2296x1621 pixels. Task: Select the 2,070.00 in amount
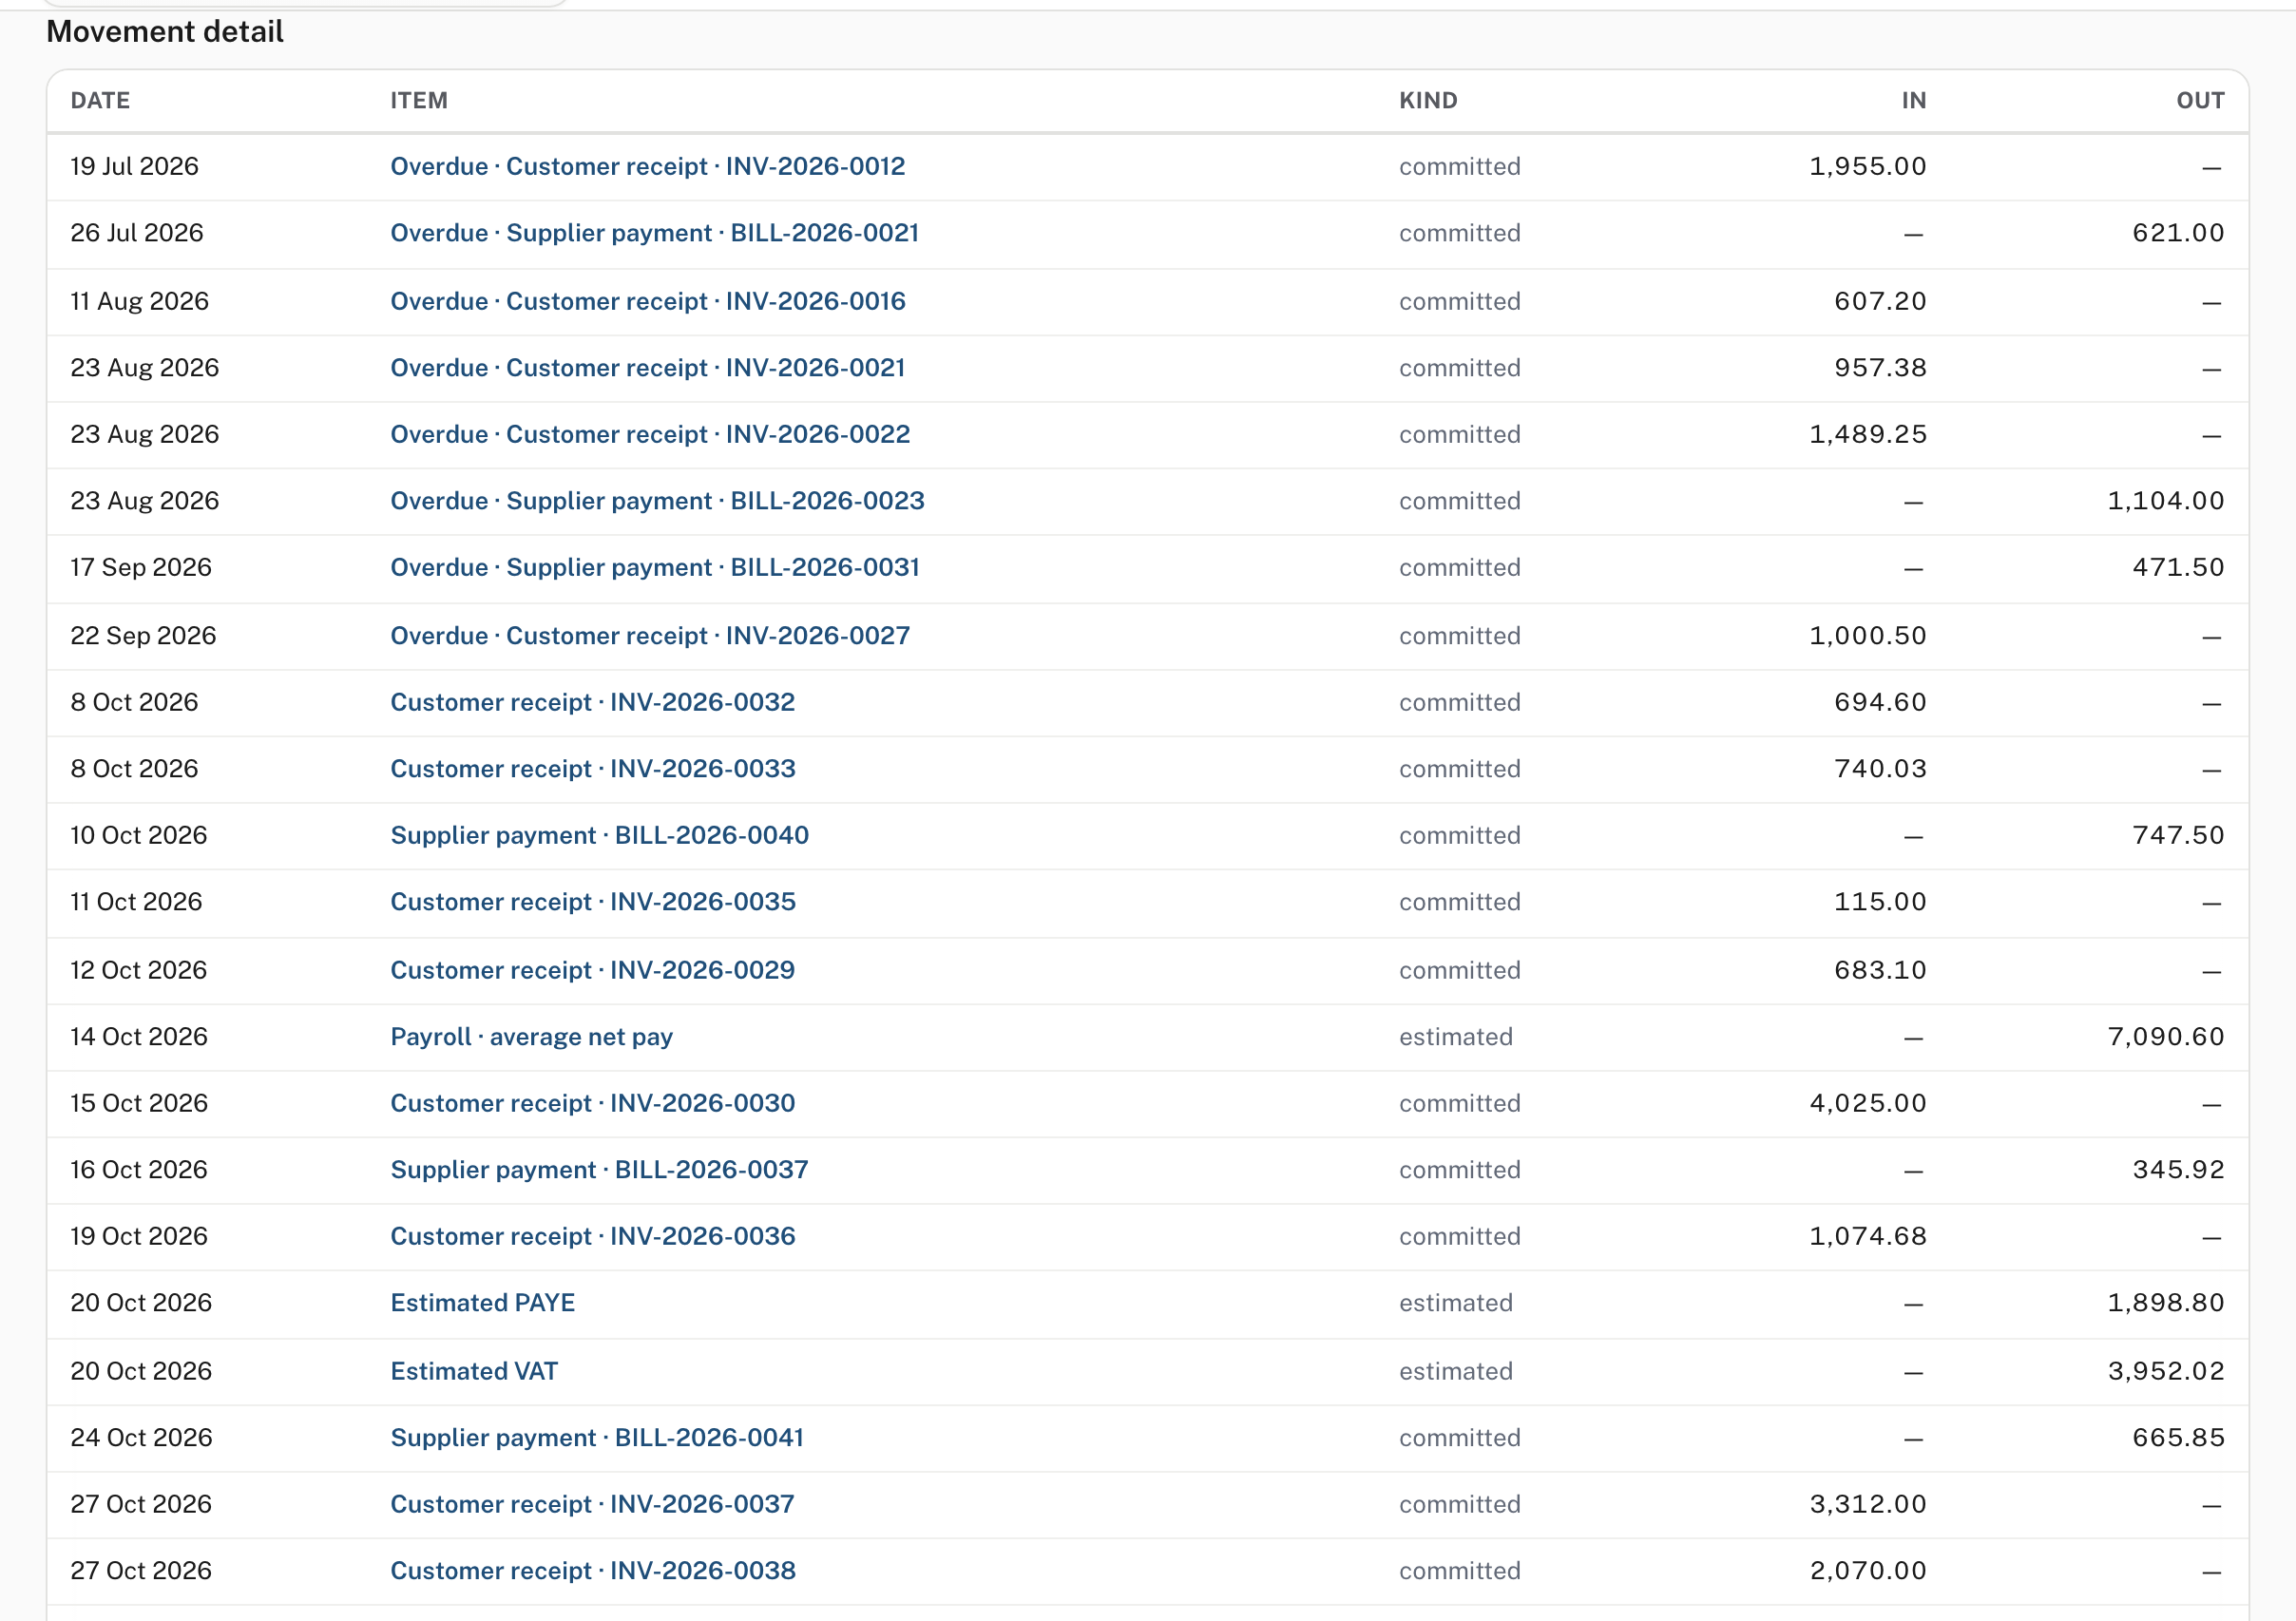1868,1571
